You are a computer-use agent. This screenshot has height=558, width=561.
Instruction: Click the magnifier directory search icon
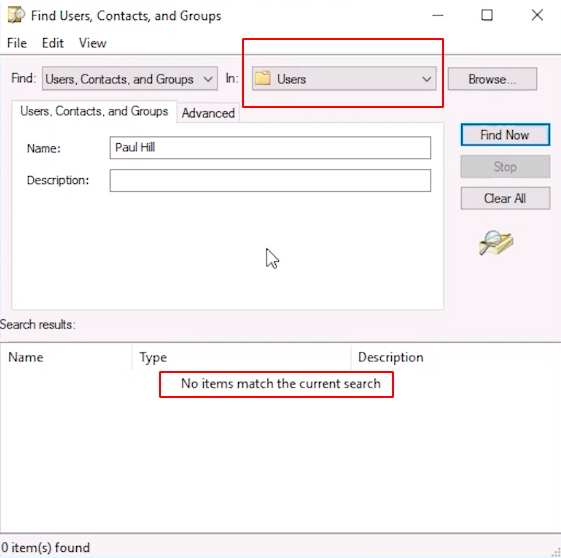click(x=496, y=243)
